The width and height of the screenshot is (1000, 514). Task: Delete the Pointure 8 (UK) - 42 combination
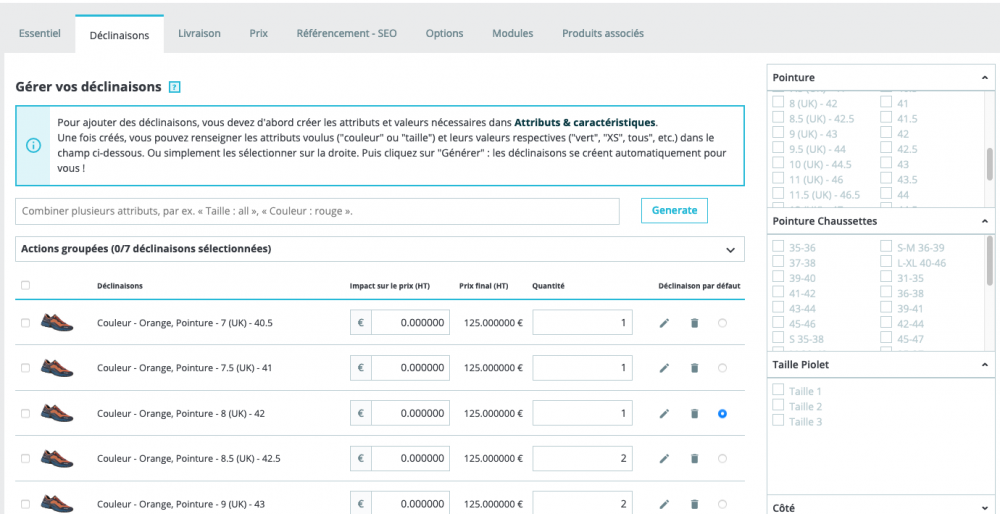click(695, 414)
